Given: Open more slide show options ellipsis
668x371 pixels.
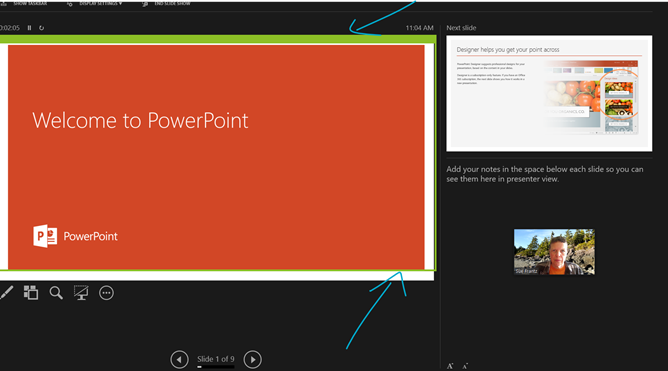Looking at the screenshot, I should [x=106, y=293].
